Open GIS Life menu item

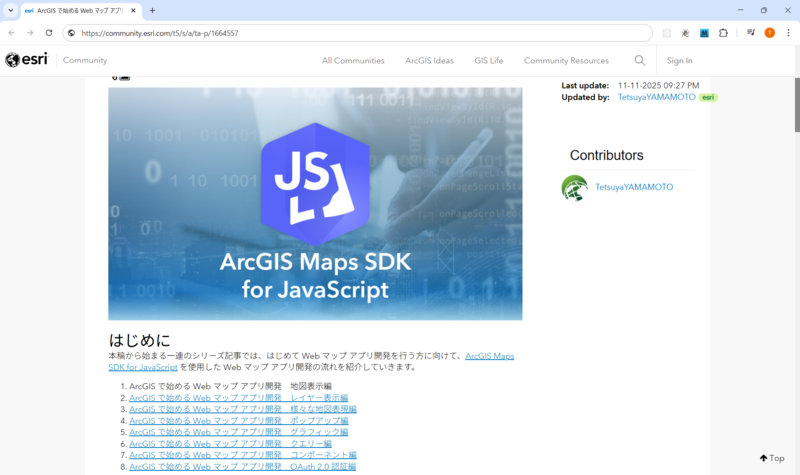coord(488,60)
